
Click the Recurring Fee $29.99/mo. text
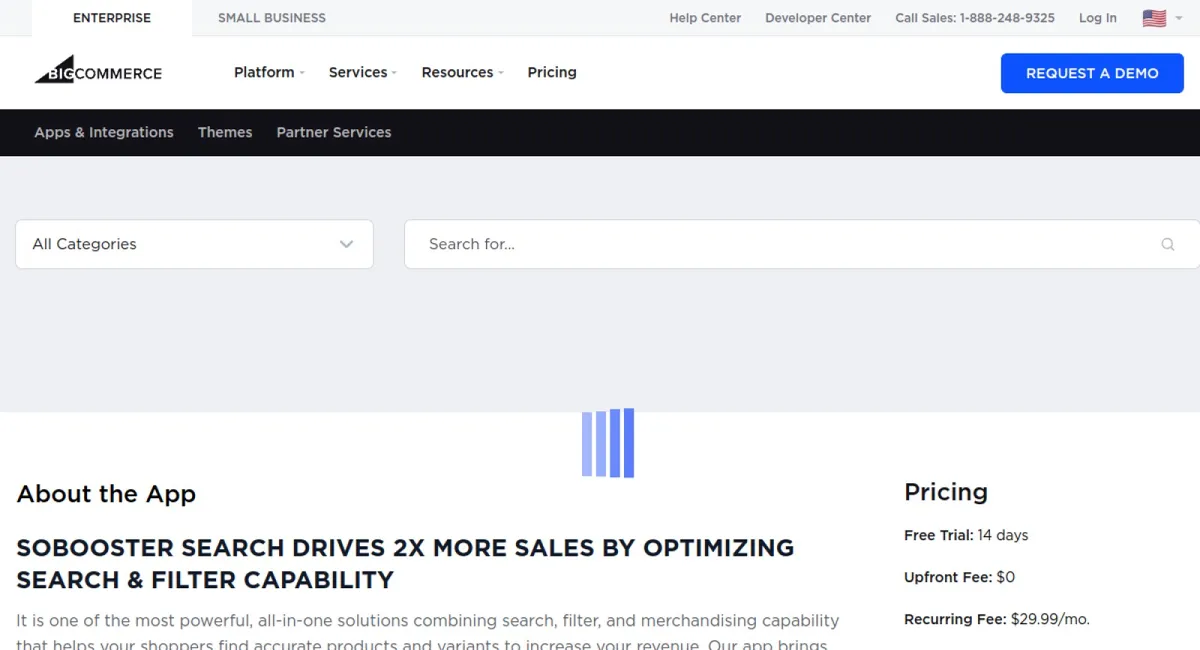pos(997,619)
